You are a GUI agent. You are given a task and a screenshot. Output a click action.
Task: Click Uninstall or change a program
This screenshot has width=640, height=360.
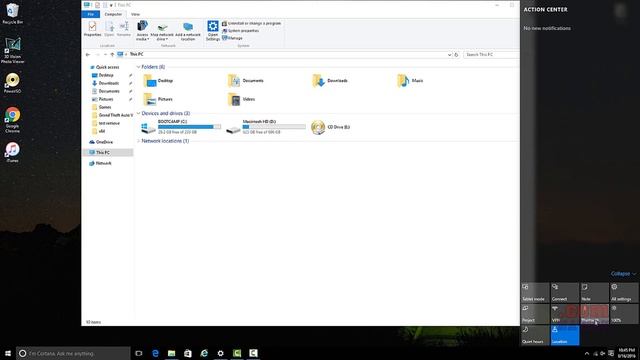[251, 24]
